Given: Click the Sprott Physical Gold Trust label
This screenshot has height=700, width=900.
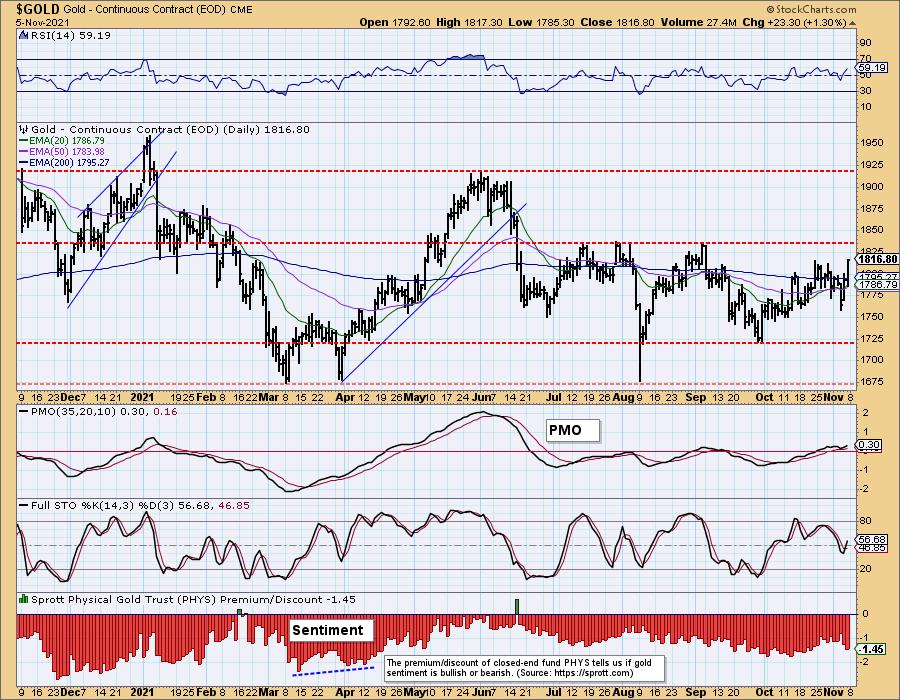Looking at the screenshot, I should 193,600.
